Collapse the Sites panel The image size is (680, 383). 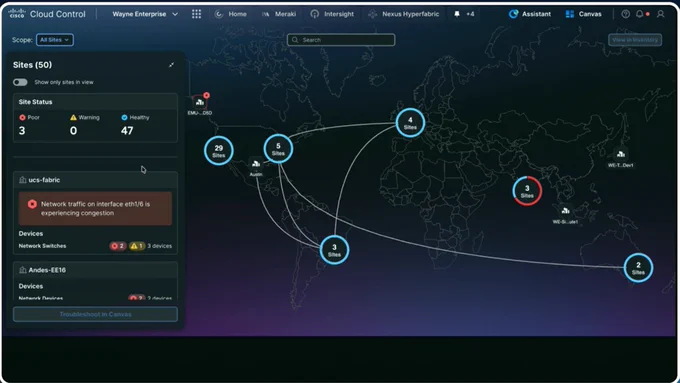click(x=171, y=65)
